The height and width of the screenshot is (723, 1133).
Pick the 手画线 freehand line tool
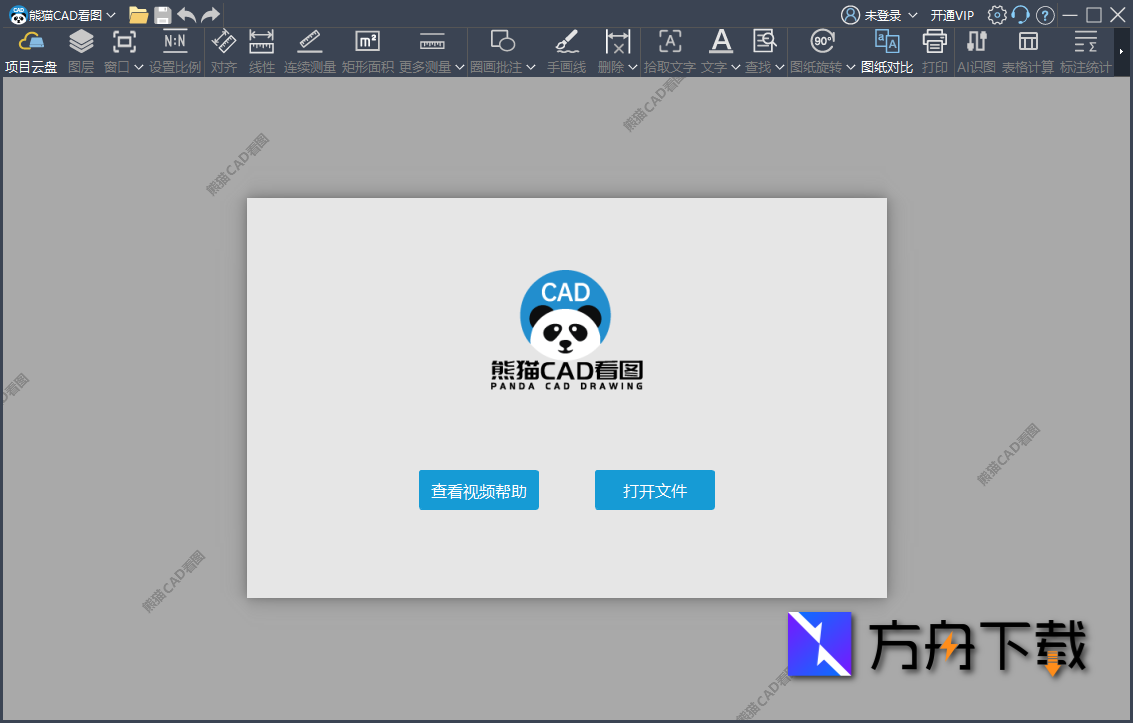[566, 50]
